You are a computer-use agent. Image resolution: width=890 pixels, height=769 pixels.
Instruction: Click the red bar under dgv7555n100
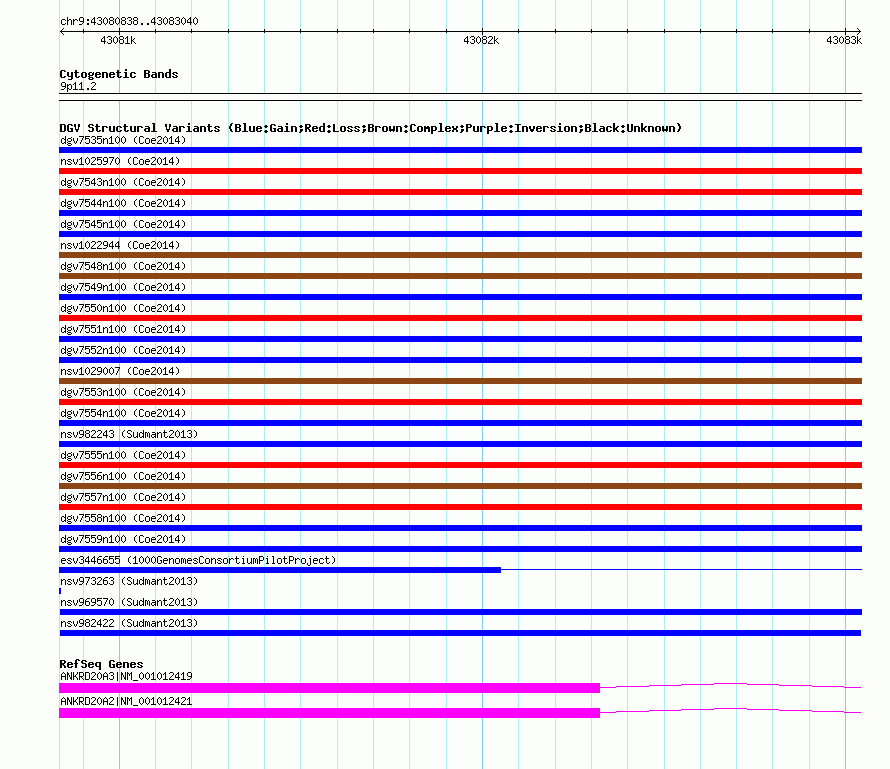(460, 465)
